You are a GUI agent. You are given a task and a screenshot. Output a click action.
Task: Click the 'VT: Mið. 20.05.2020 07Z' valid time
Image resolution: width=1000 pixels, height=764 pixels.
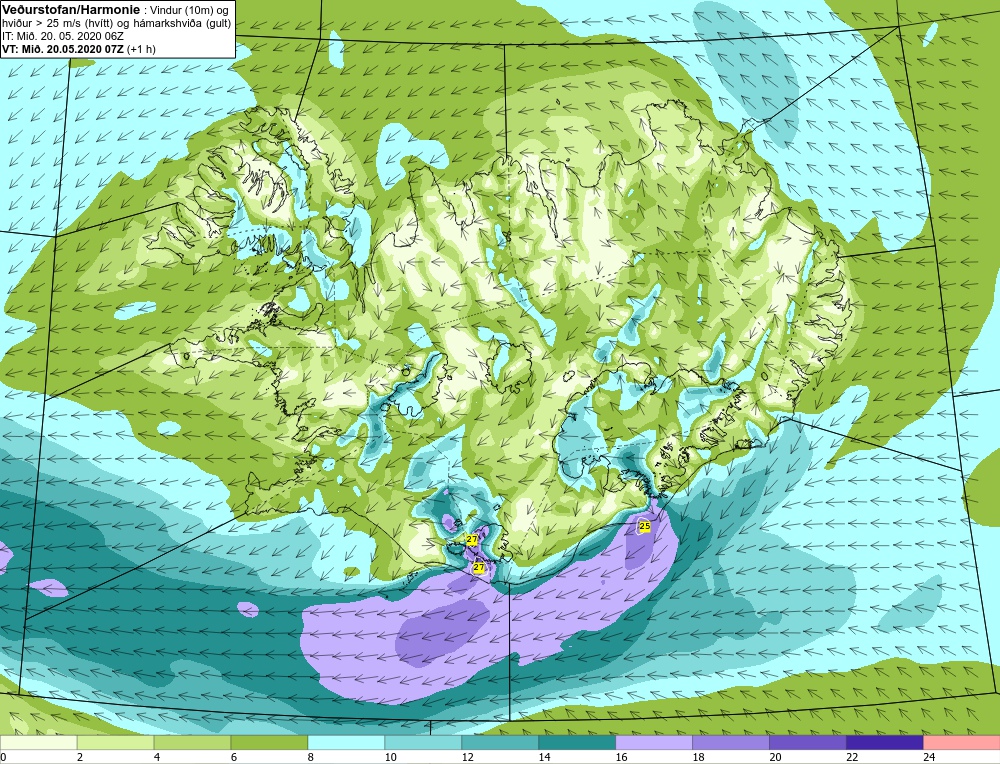click(63, 49)
